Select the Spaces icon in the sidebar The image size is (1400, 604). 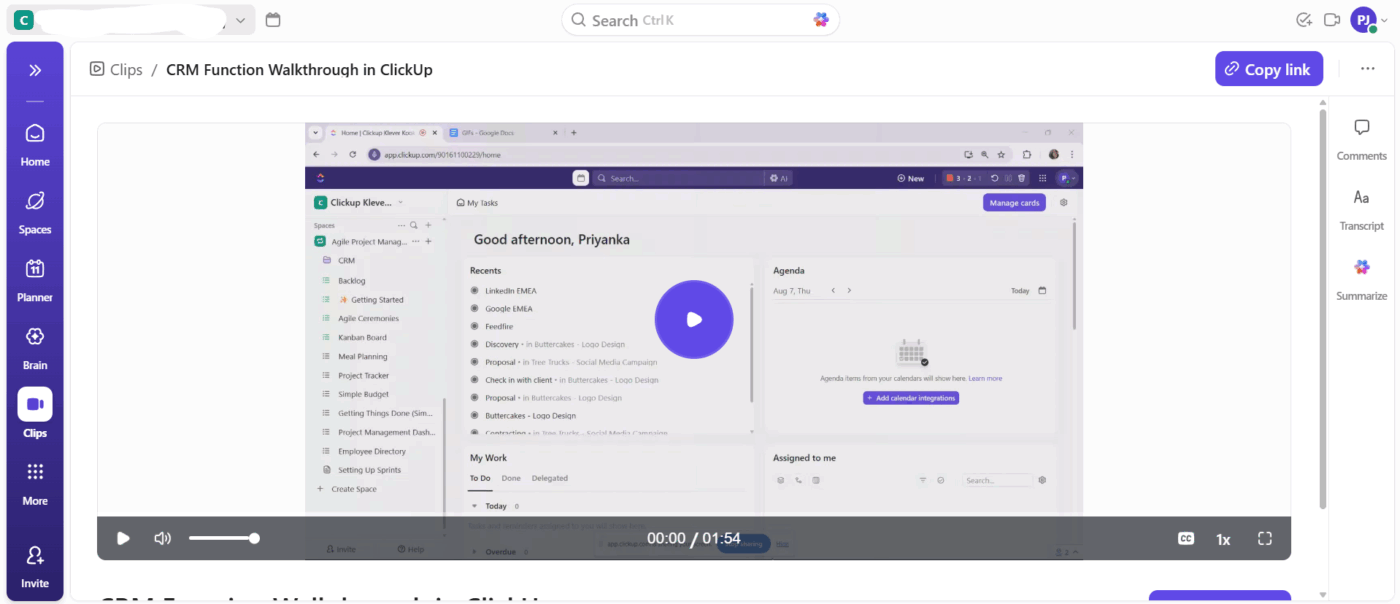coord(34,208)
